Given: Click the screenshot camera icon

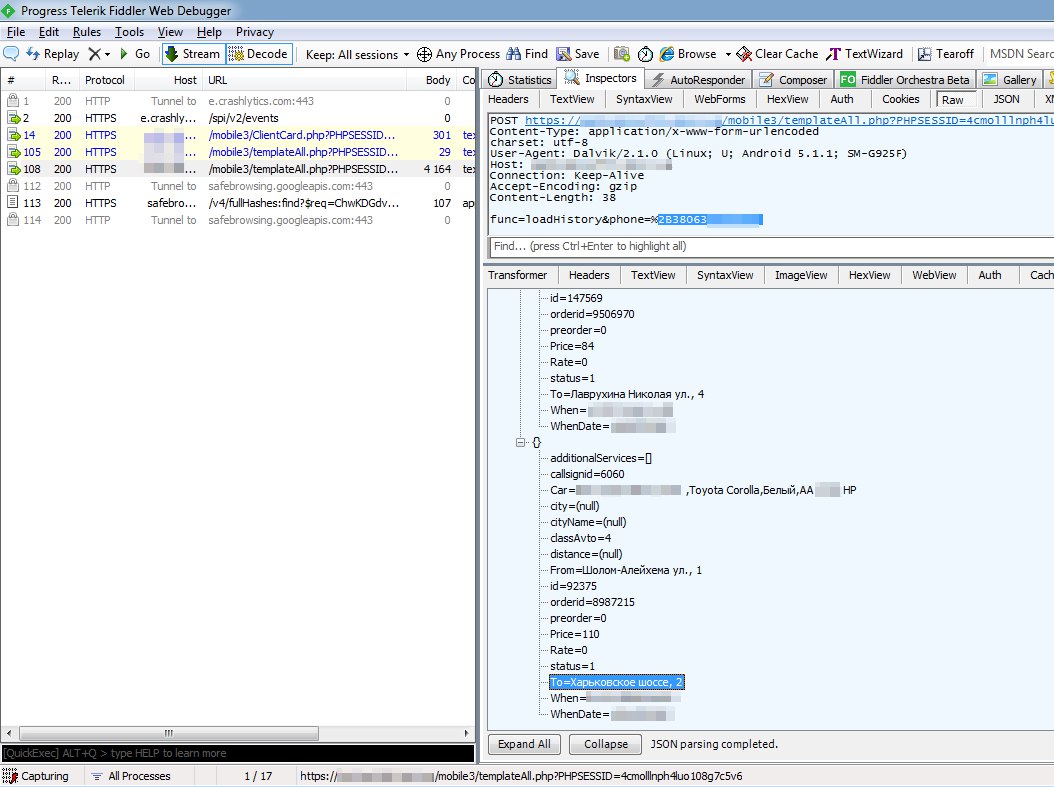Looking at the screenshot, I should tap(622, 54).
